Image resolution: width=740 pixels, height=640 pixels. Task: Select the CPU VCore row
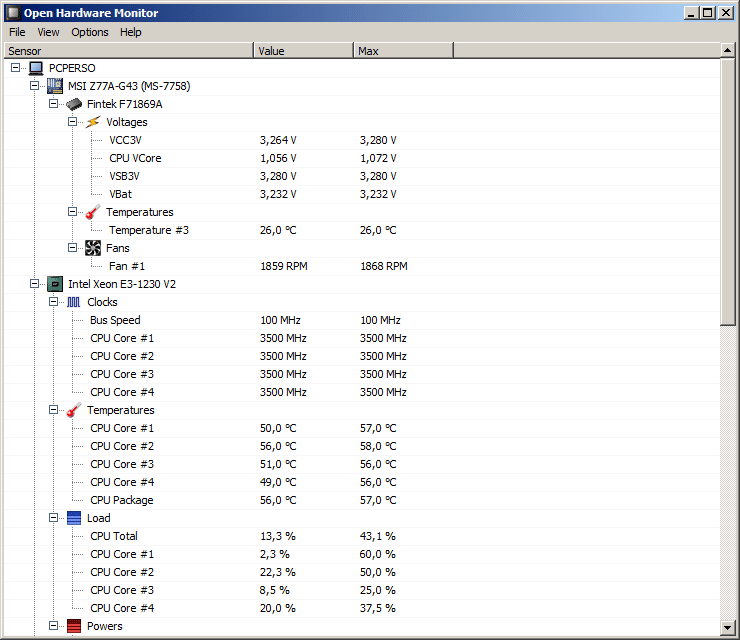[x=362, y=158]
